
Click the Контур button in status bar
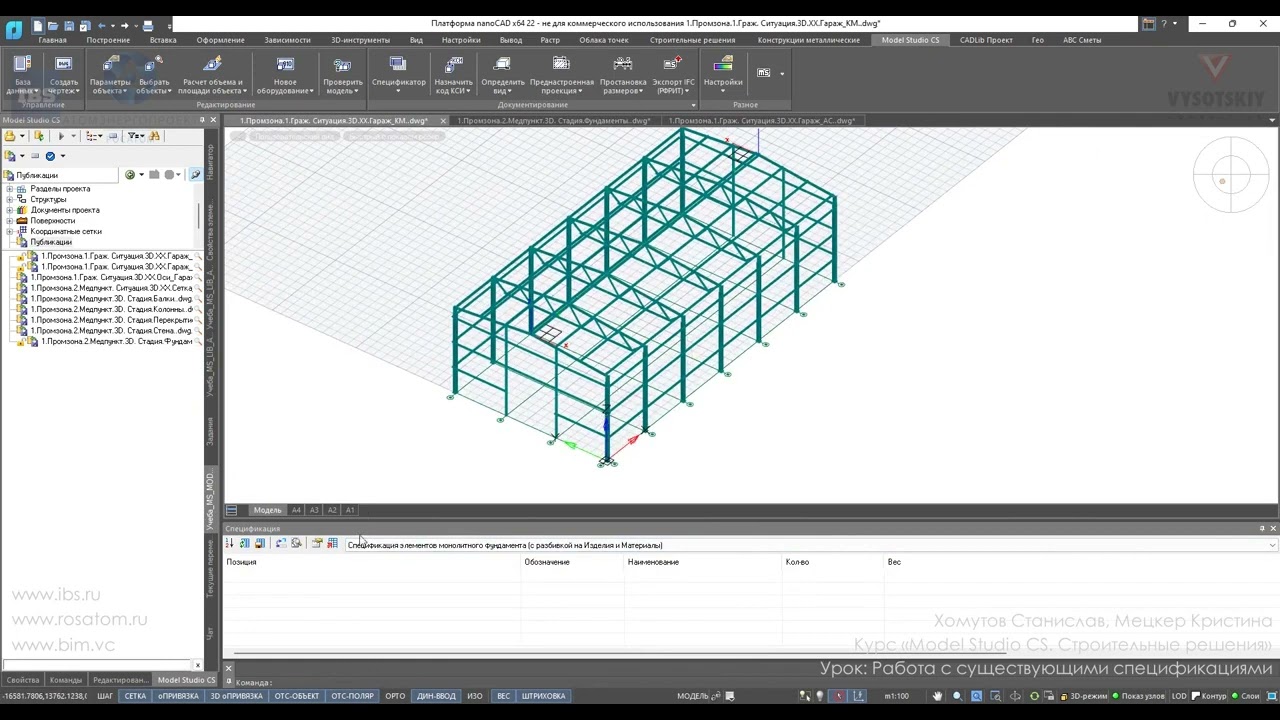pos(1209,696)
